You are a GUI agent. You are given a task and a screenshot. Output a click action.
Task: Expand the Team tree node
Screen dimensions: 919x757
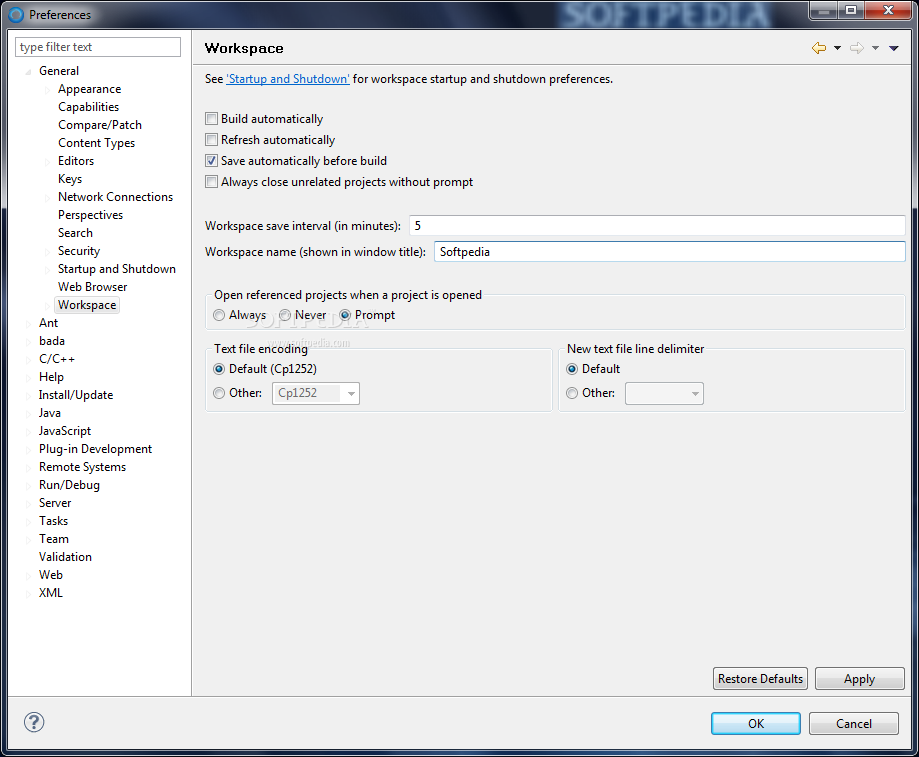pos(28,540)
